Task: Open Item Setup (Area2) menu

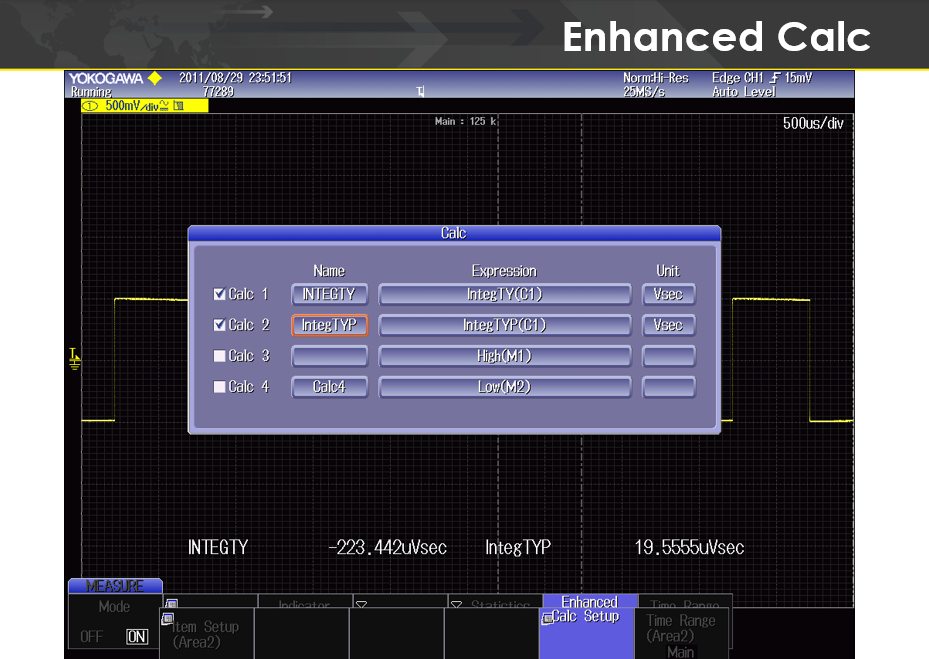Action: [x=205, y=633]
